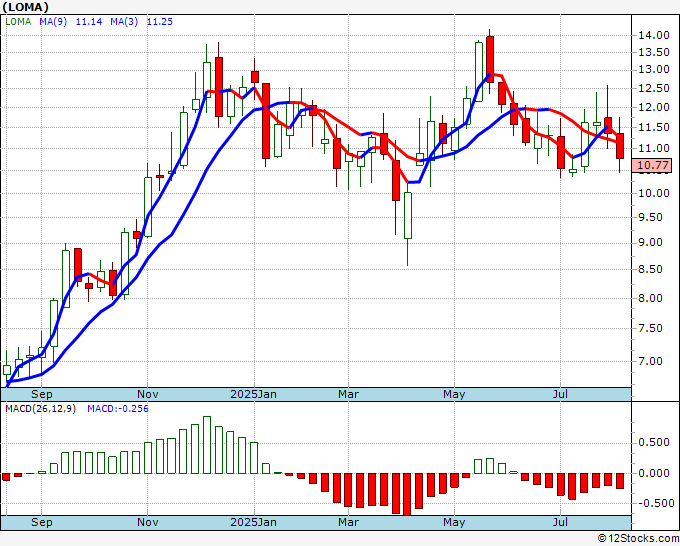
Task: Click the deepest red MACD histogram bar
Action: point(408,494)
